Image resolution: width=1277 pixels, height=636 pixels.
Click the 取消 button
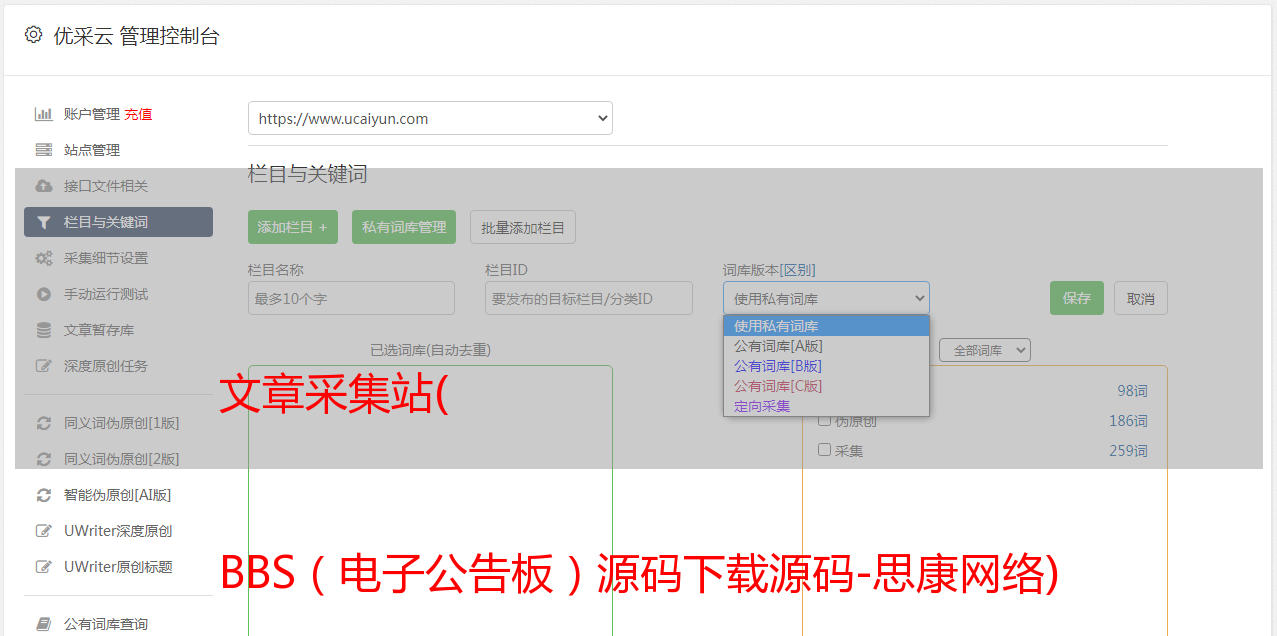coord(1141,298)
